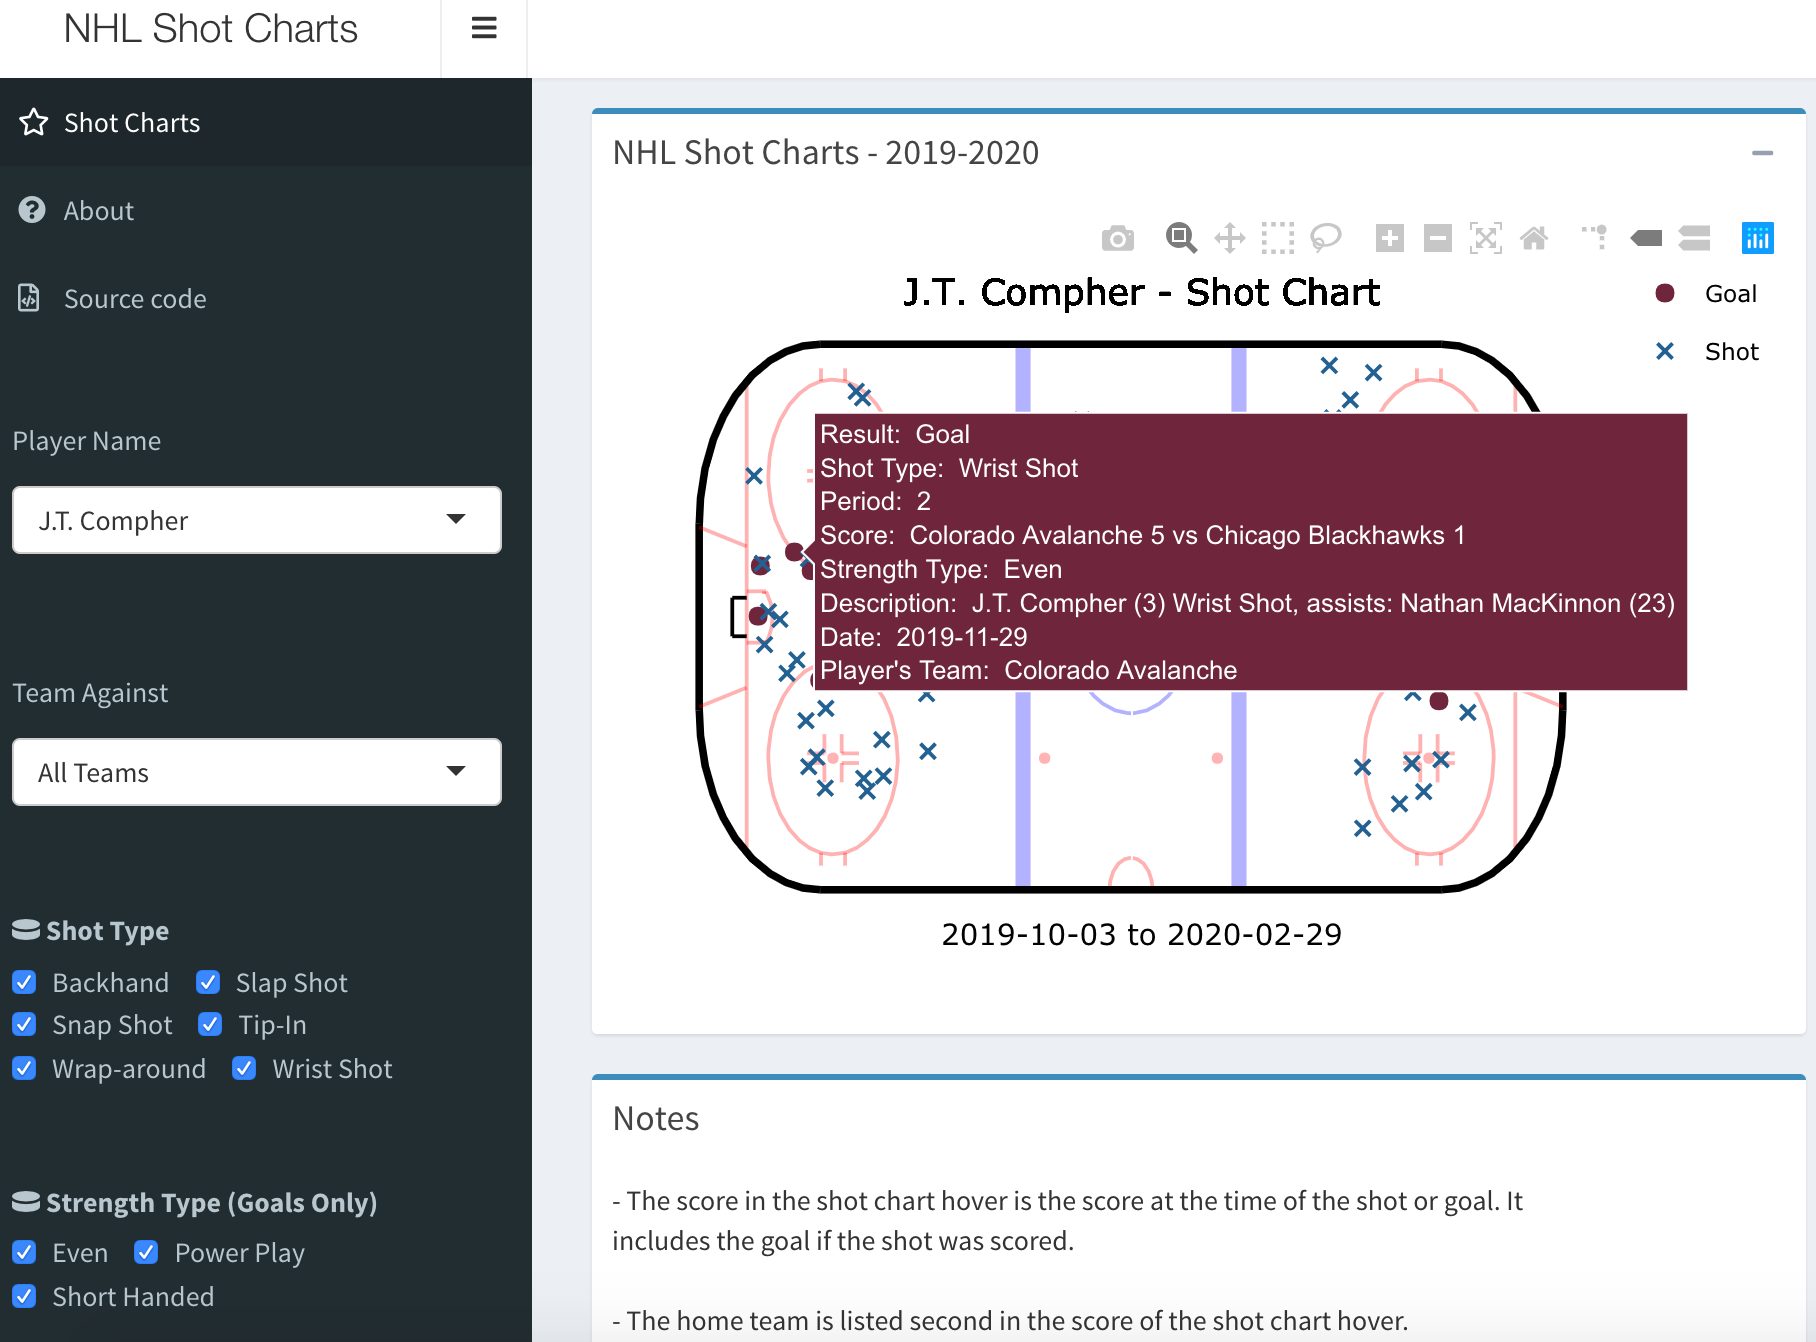Image resolution: width=1816 pixels, height=1342 pixels.
Task: Toggle the Goal legend entry
Action: point(1729,294)
